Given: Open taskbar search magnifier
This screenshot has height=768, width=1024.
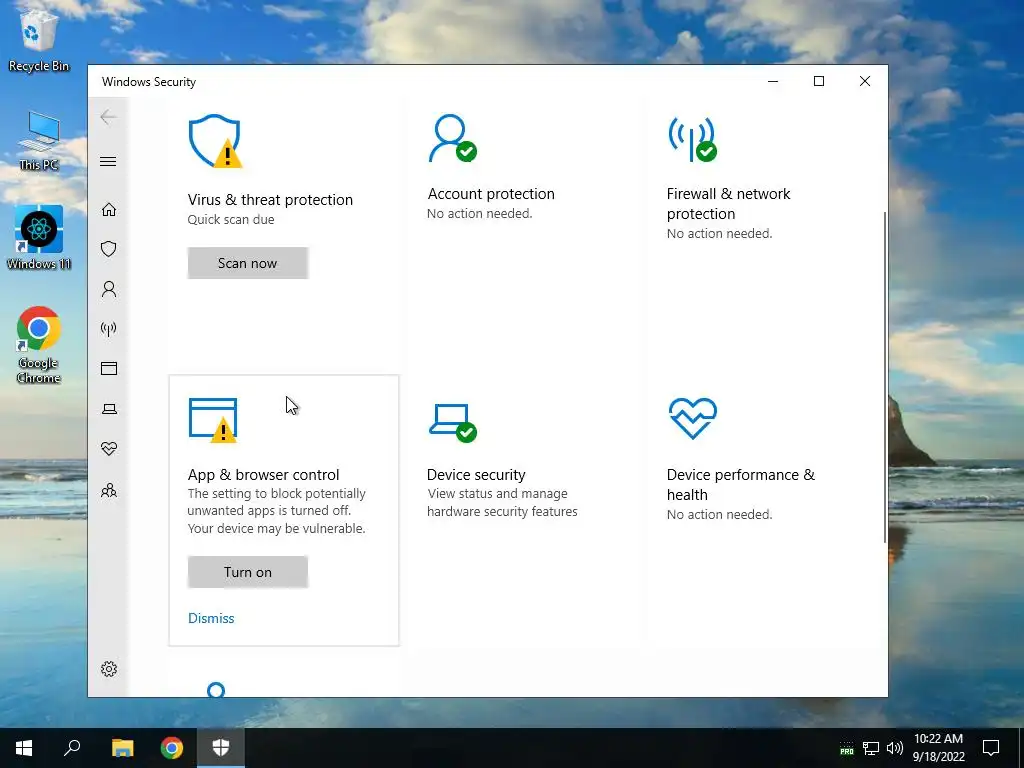Looking at the screenshot, I should pos(72,748).
